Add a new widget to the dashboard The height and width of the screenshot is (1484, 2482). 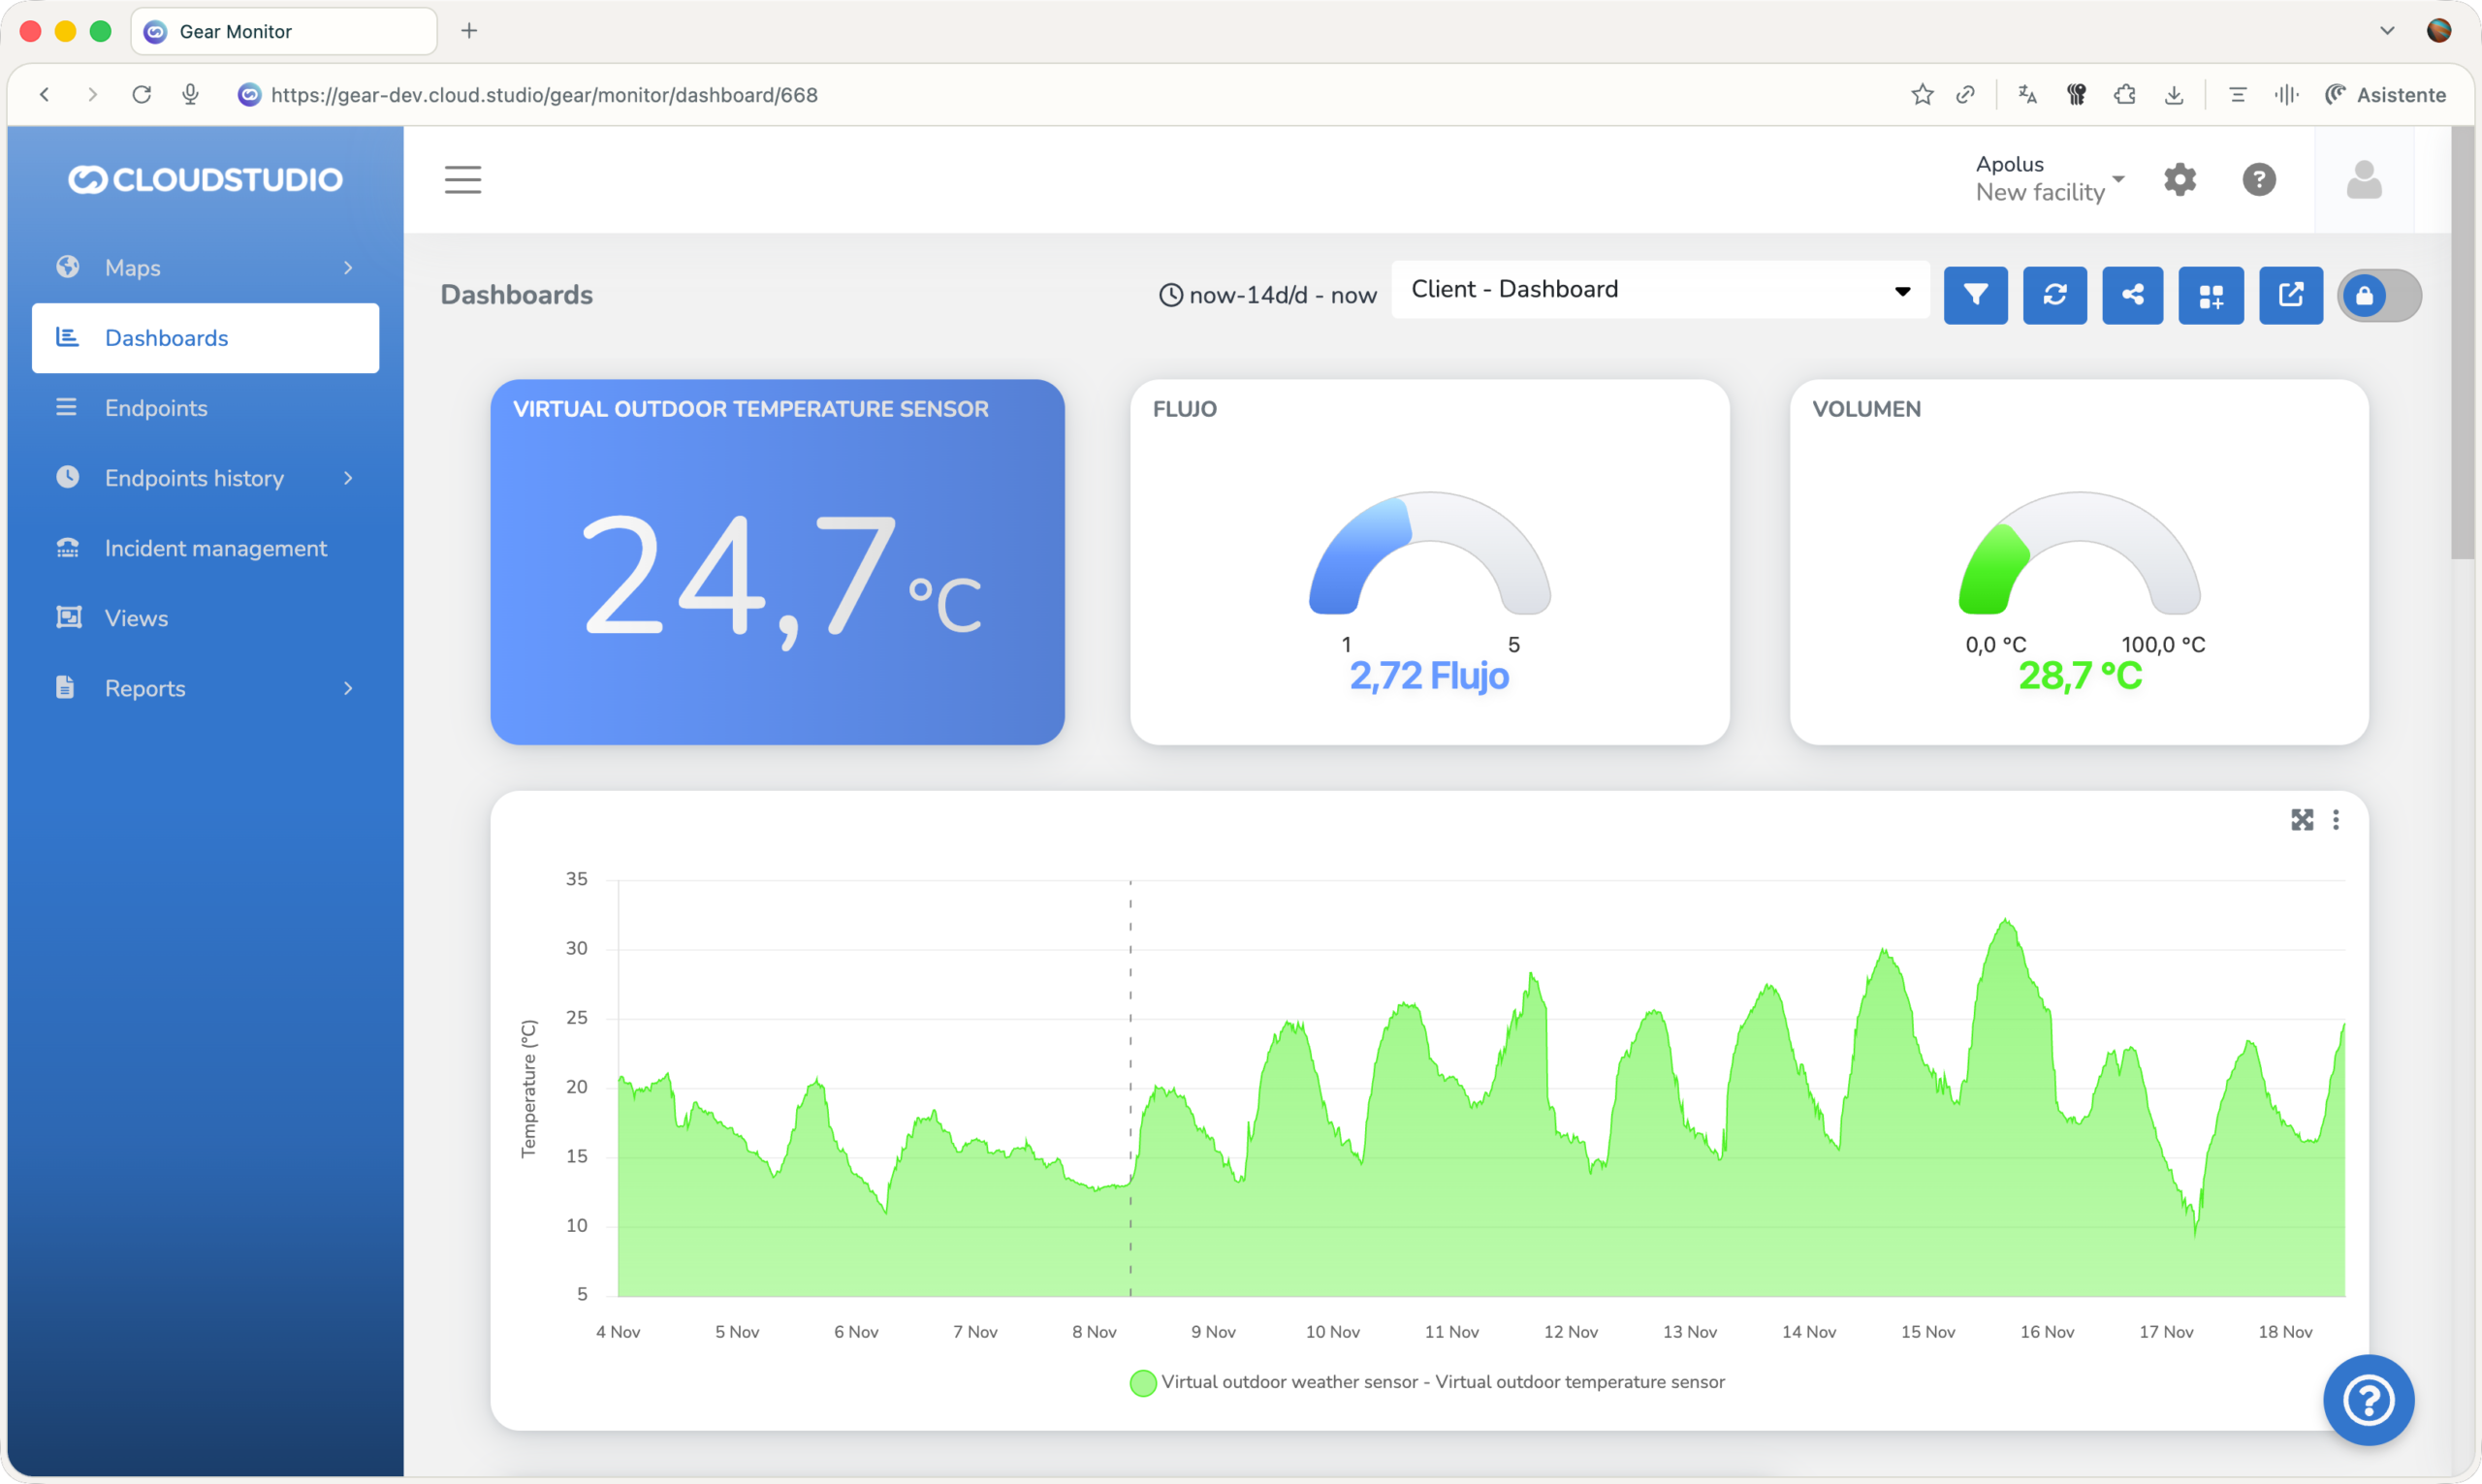pos(2211,295)
